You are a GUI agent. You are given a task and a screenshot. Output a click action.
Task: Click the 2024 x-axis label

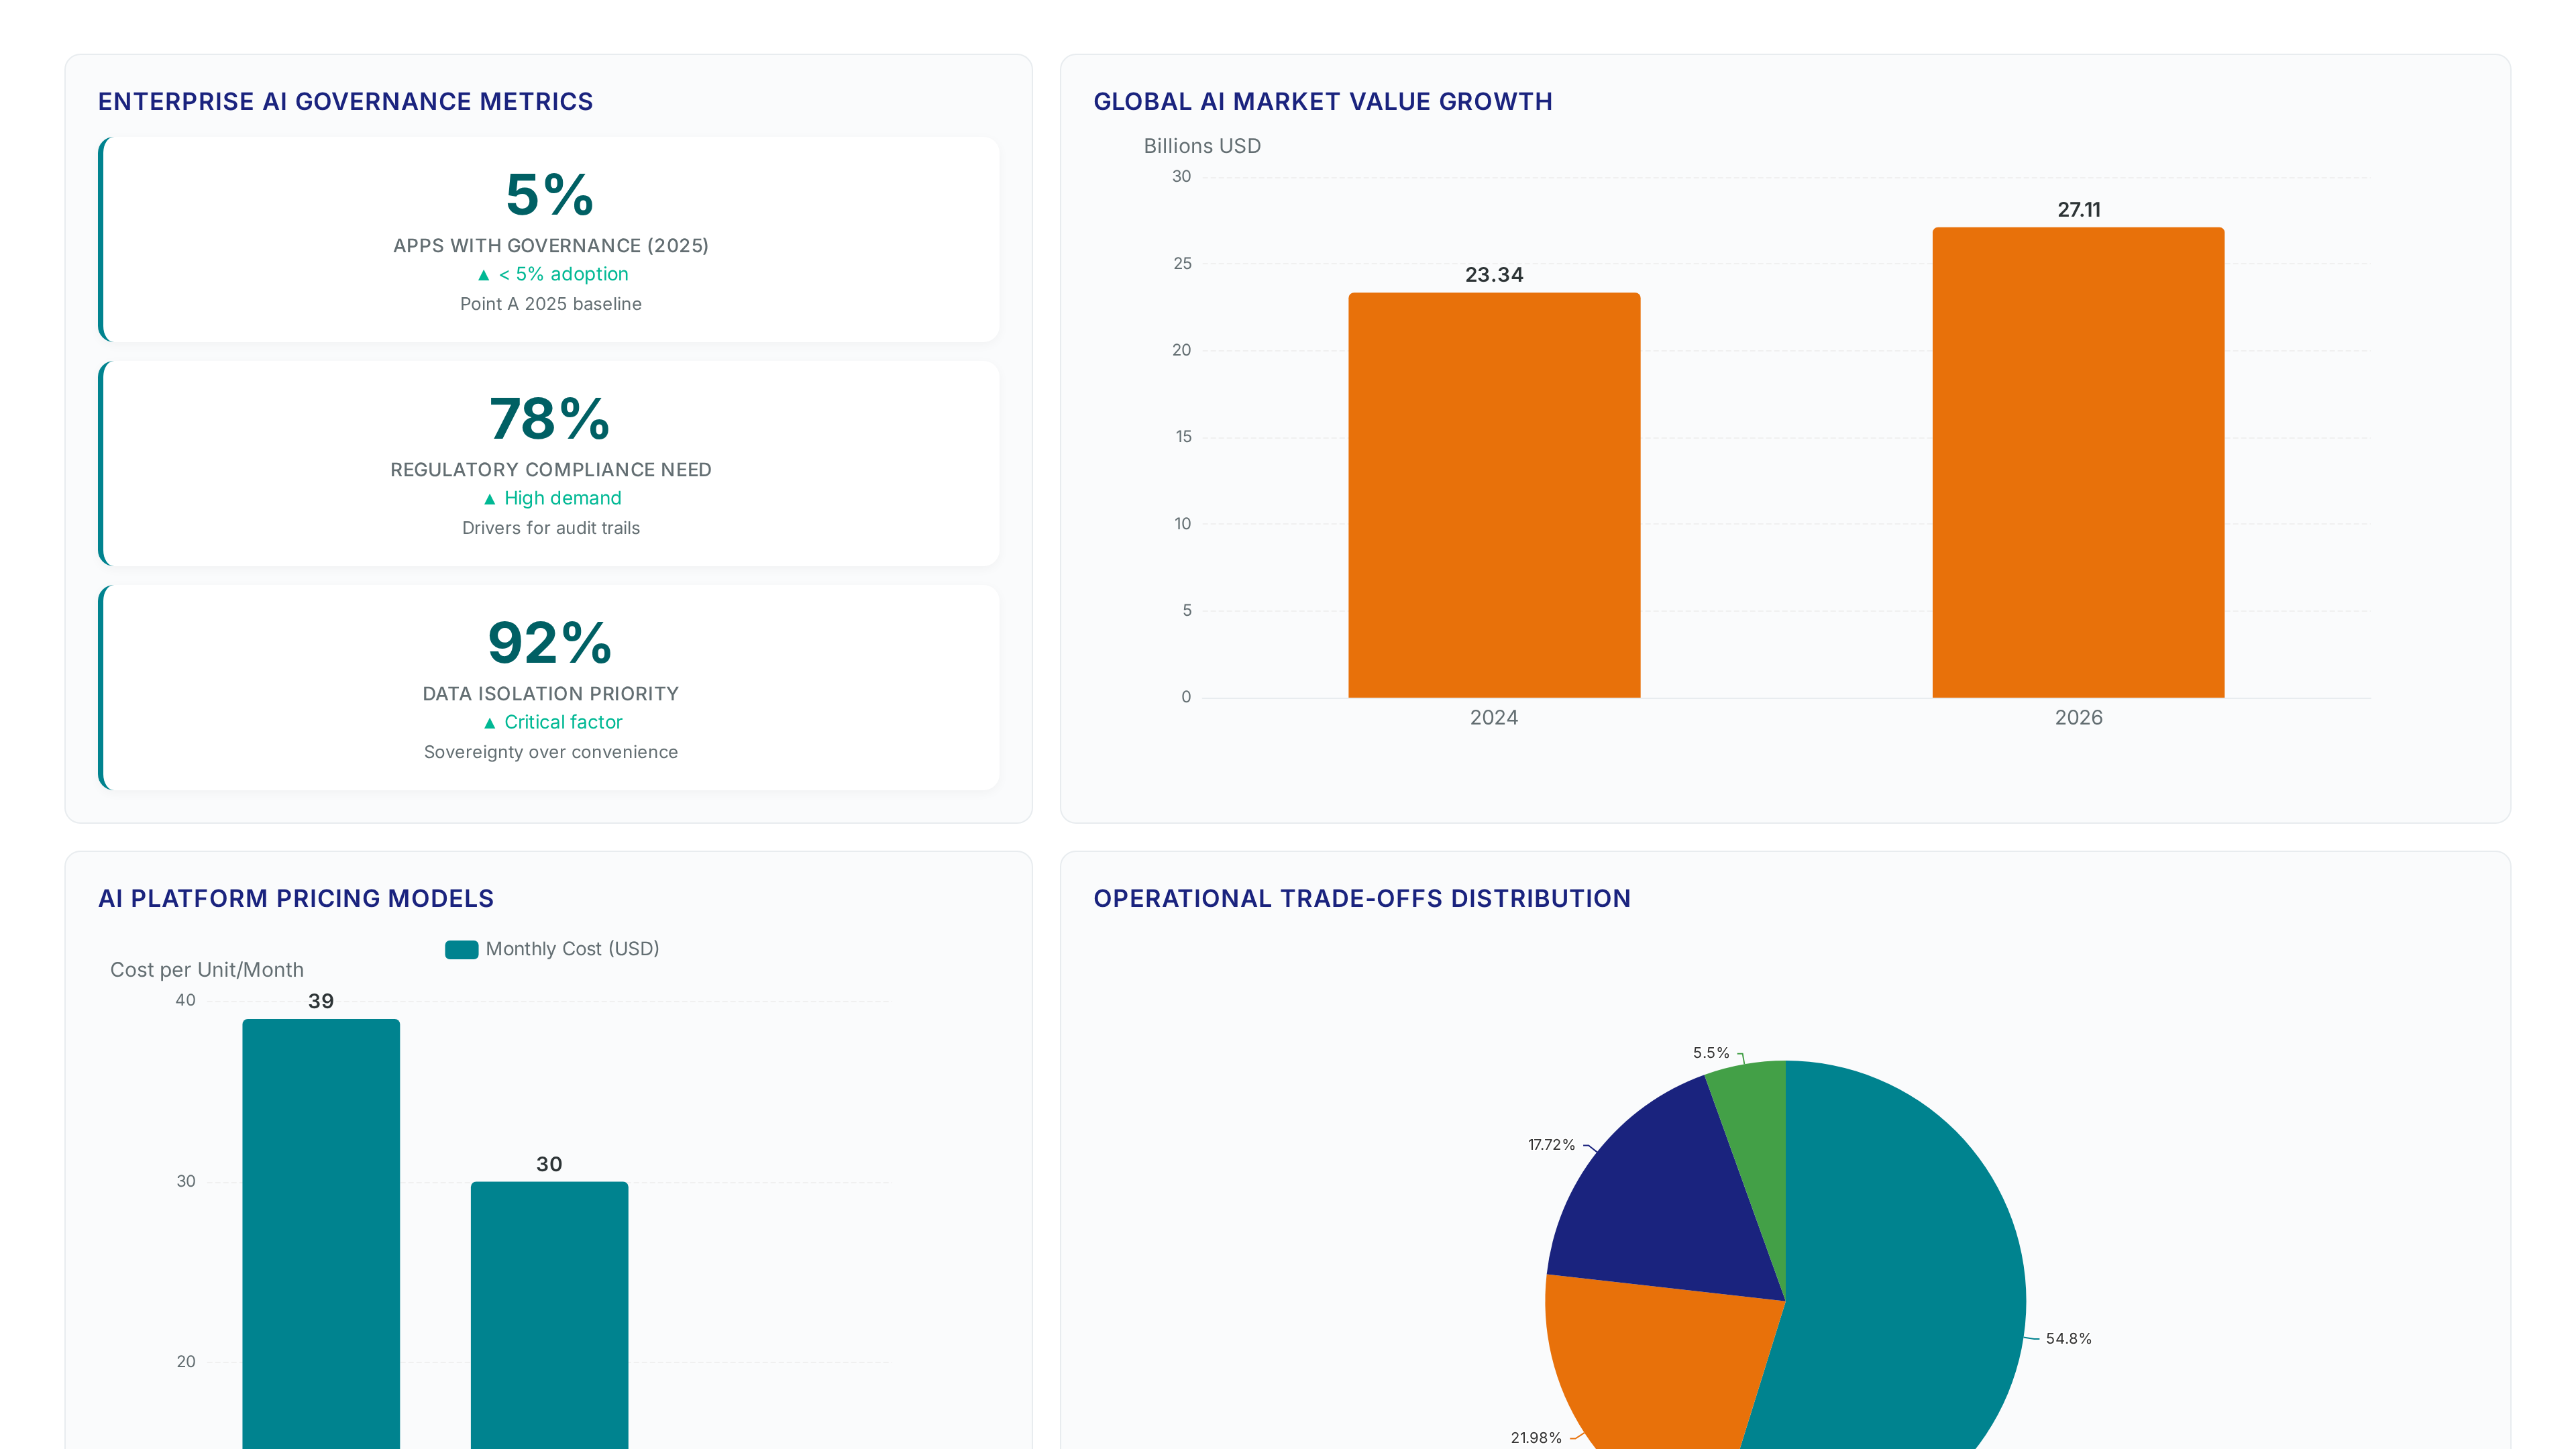click(1494, 718)
